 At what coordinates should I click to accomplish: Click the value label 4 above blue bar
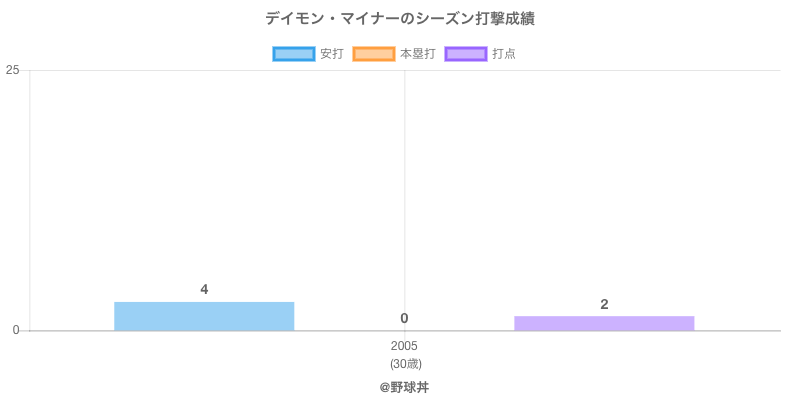coord(204,289)
